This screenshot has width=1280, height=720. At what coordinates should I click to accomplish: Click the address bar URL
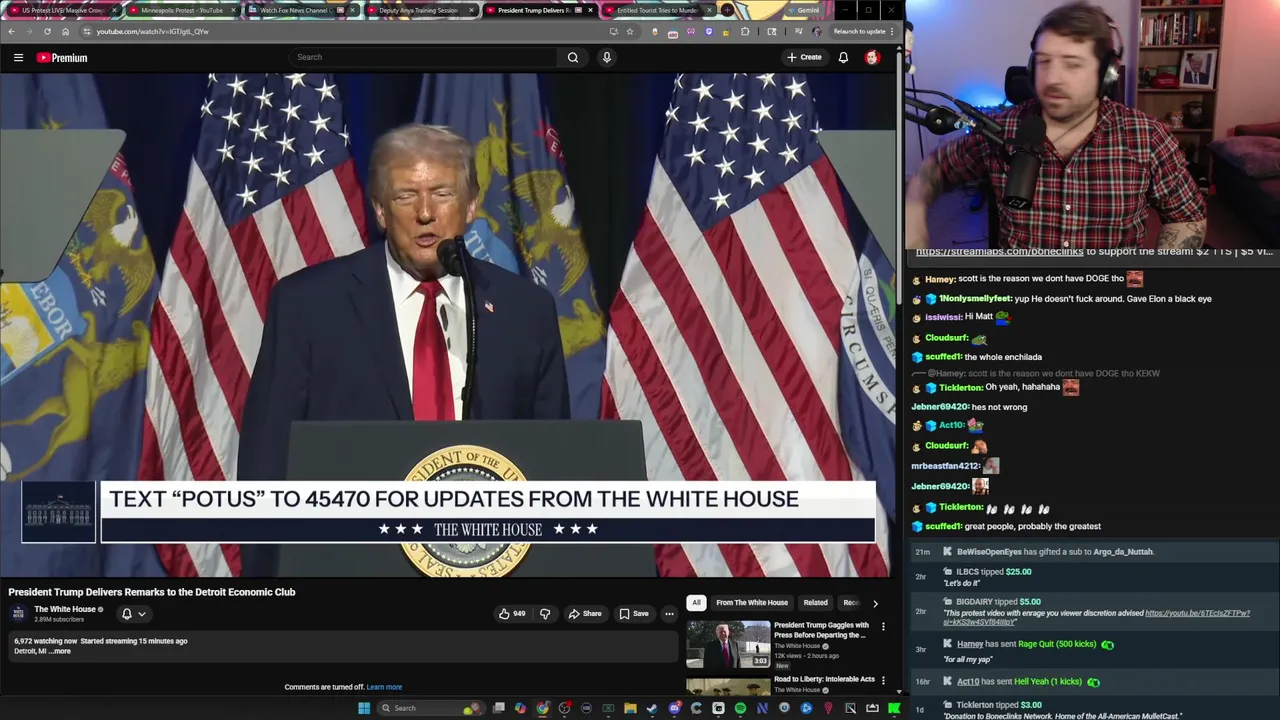tap(152, 31)
